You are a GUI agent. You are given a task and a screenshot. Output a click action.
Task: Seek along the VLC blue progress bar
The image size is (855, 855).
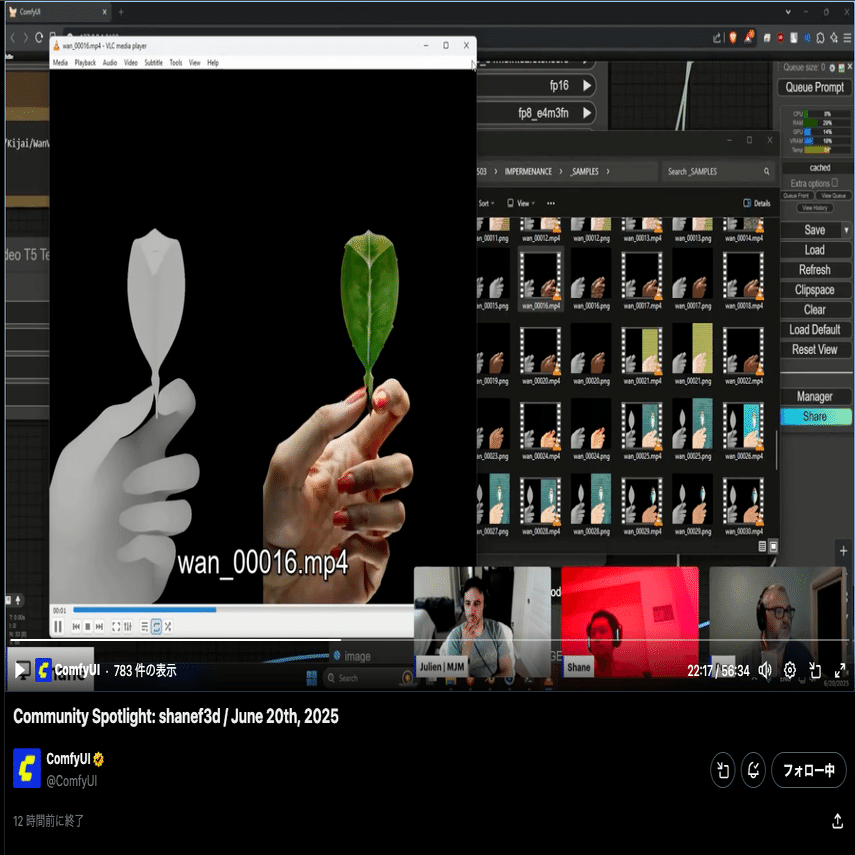[x=242, y=610]
